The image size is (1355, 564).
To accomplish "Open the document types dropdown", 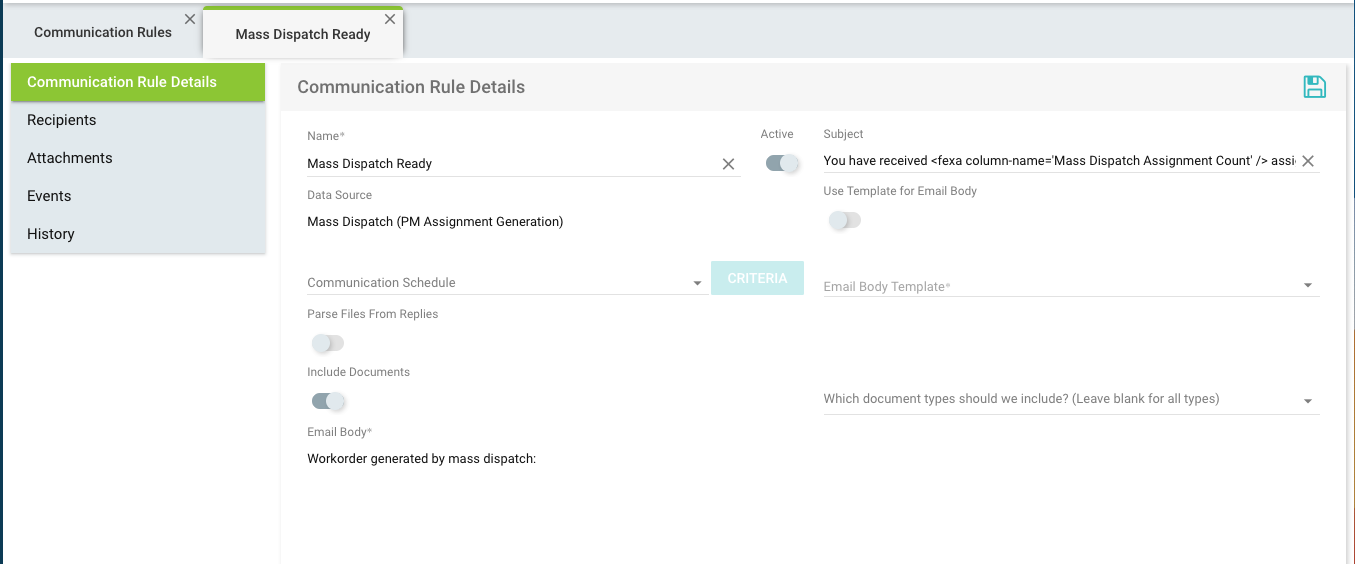I will [1070, 399].
